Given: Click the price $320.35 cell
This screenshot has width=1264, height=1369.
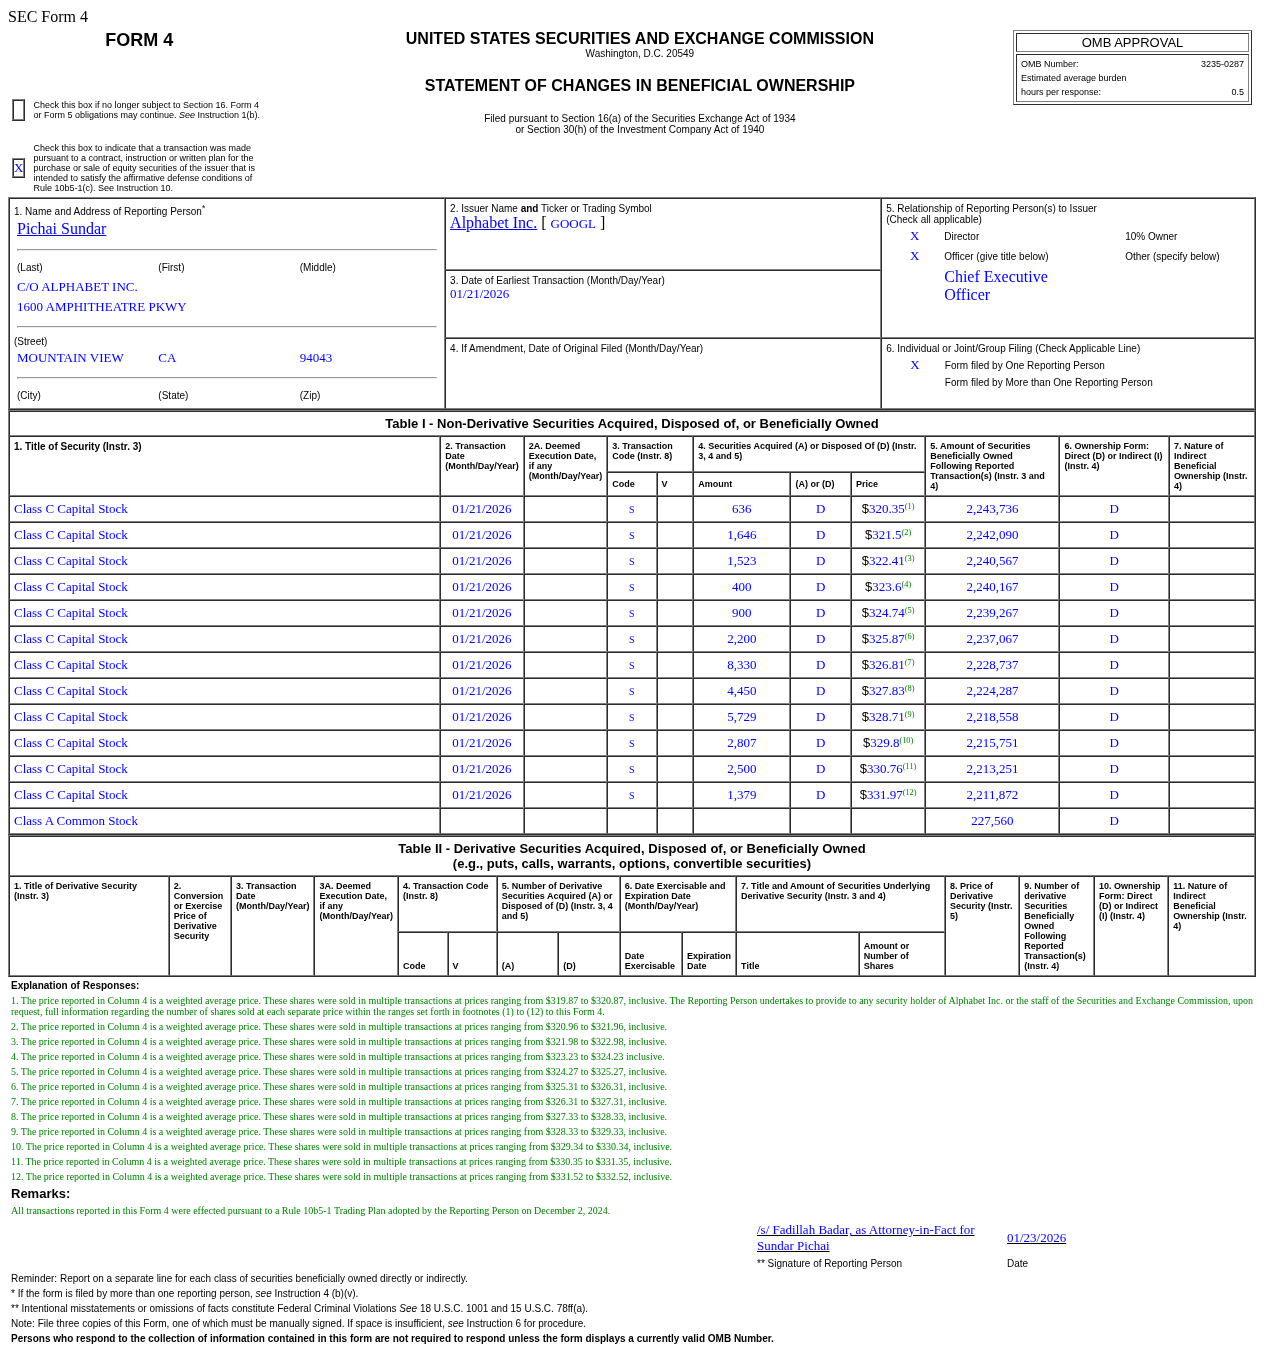Looking at the screenshot, I should [888, 509].
